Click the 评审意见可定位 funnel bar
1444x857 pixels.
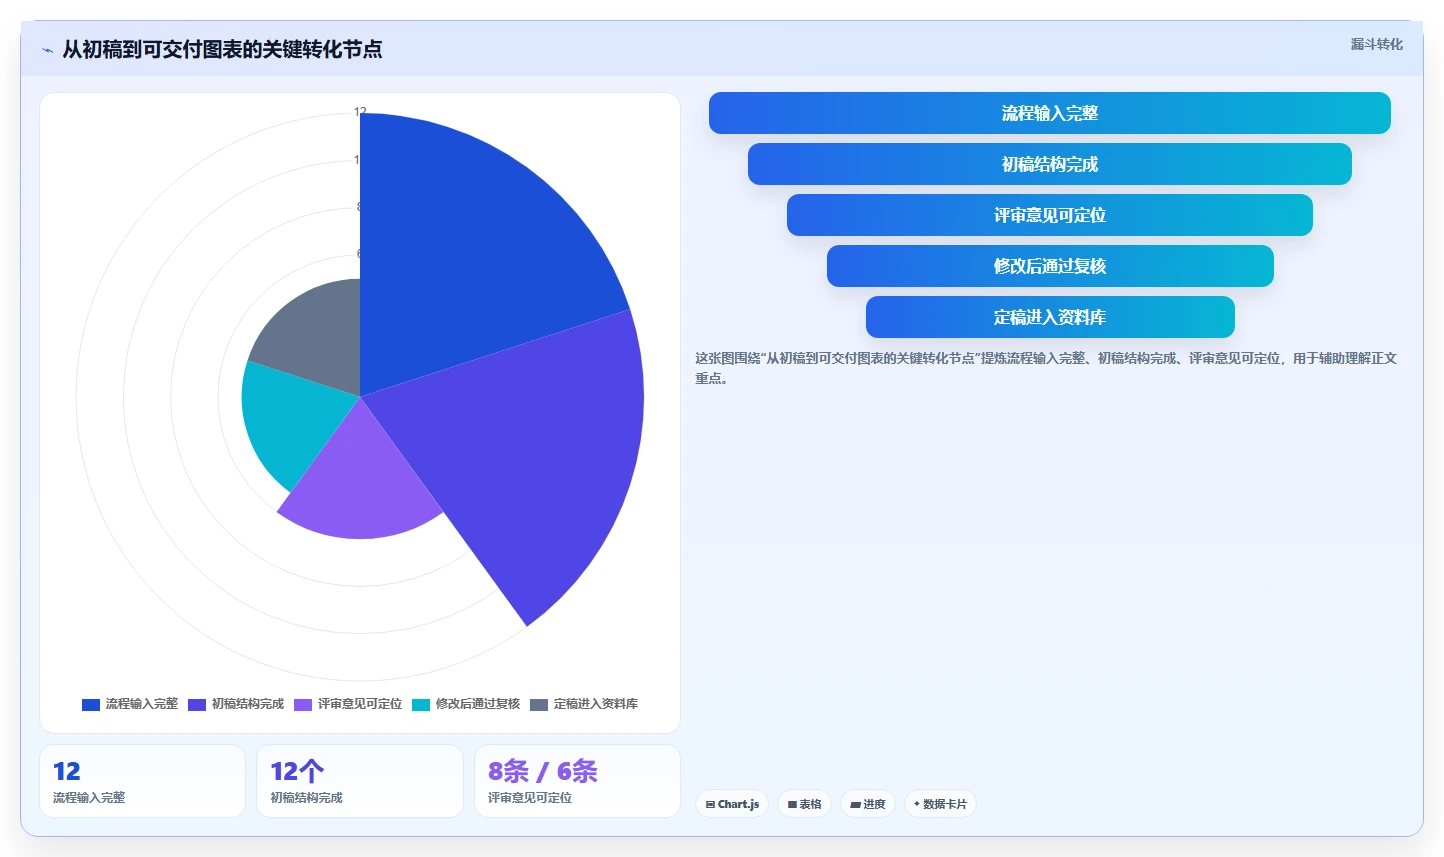click(x=1049, y=215)
